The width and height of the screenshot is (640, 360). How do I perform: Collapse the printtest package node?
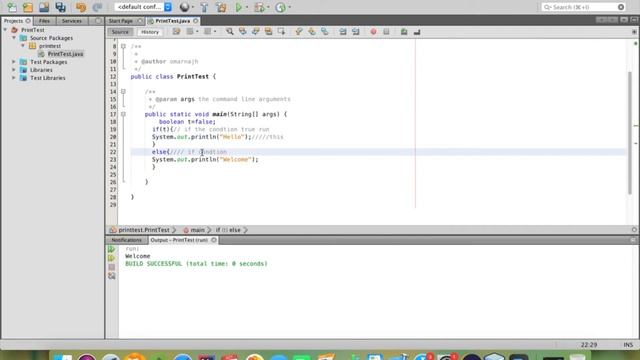point(23,46)
